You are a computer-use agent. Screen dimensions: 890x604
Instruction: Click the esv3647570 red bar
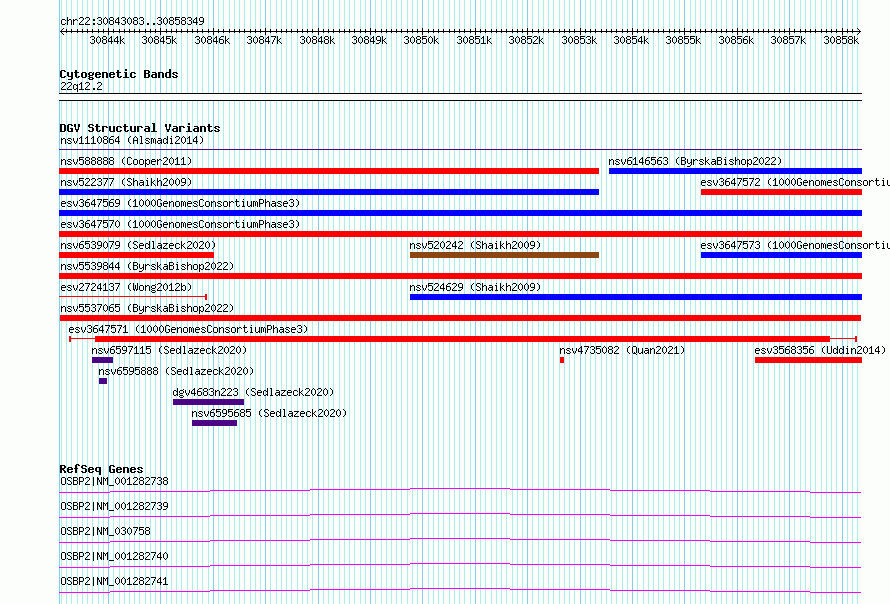(460, 234)
